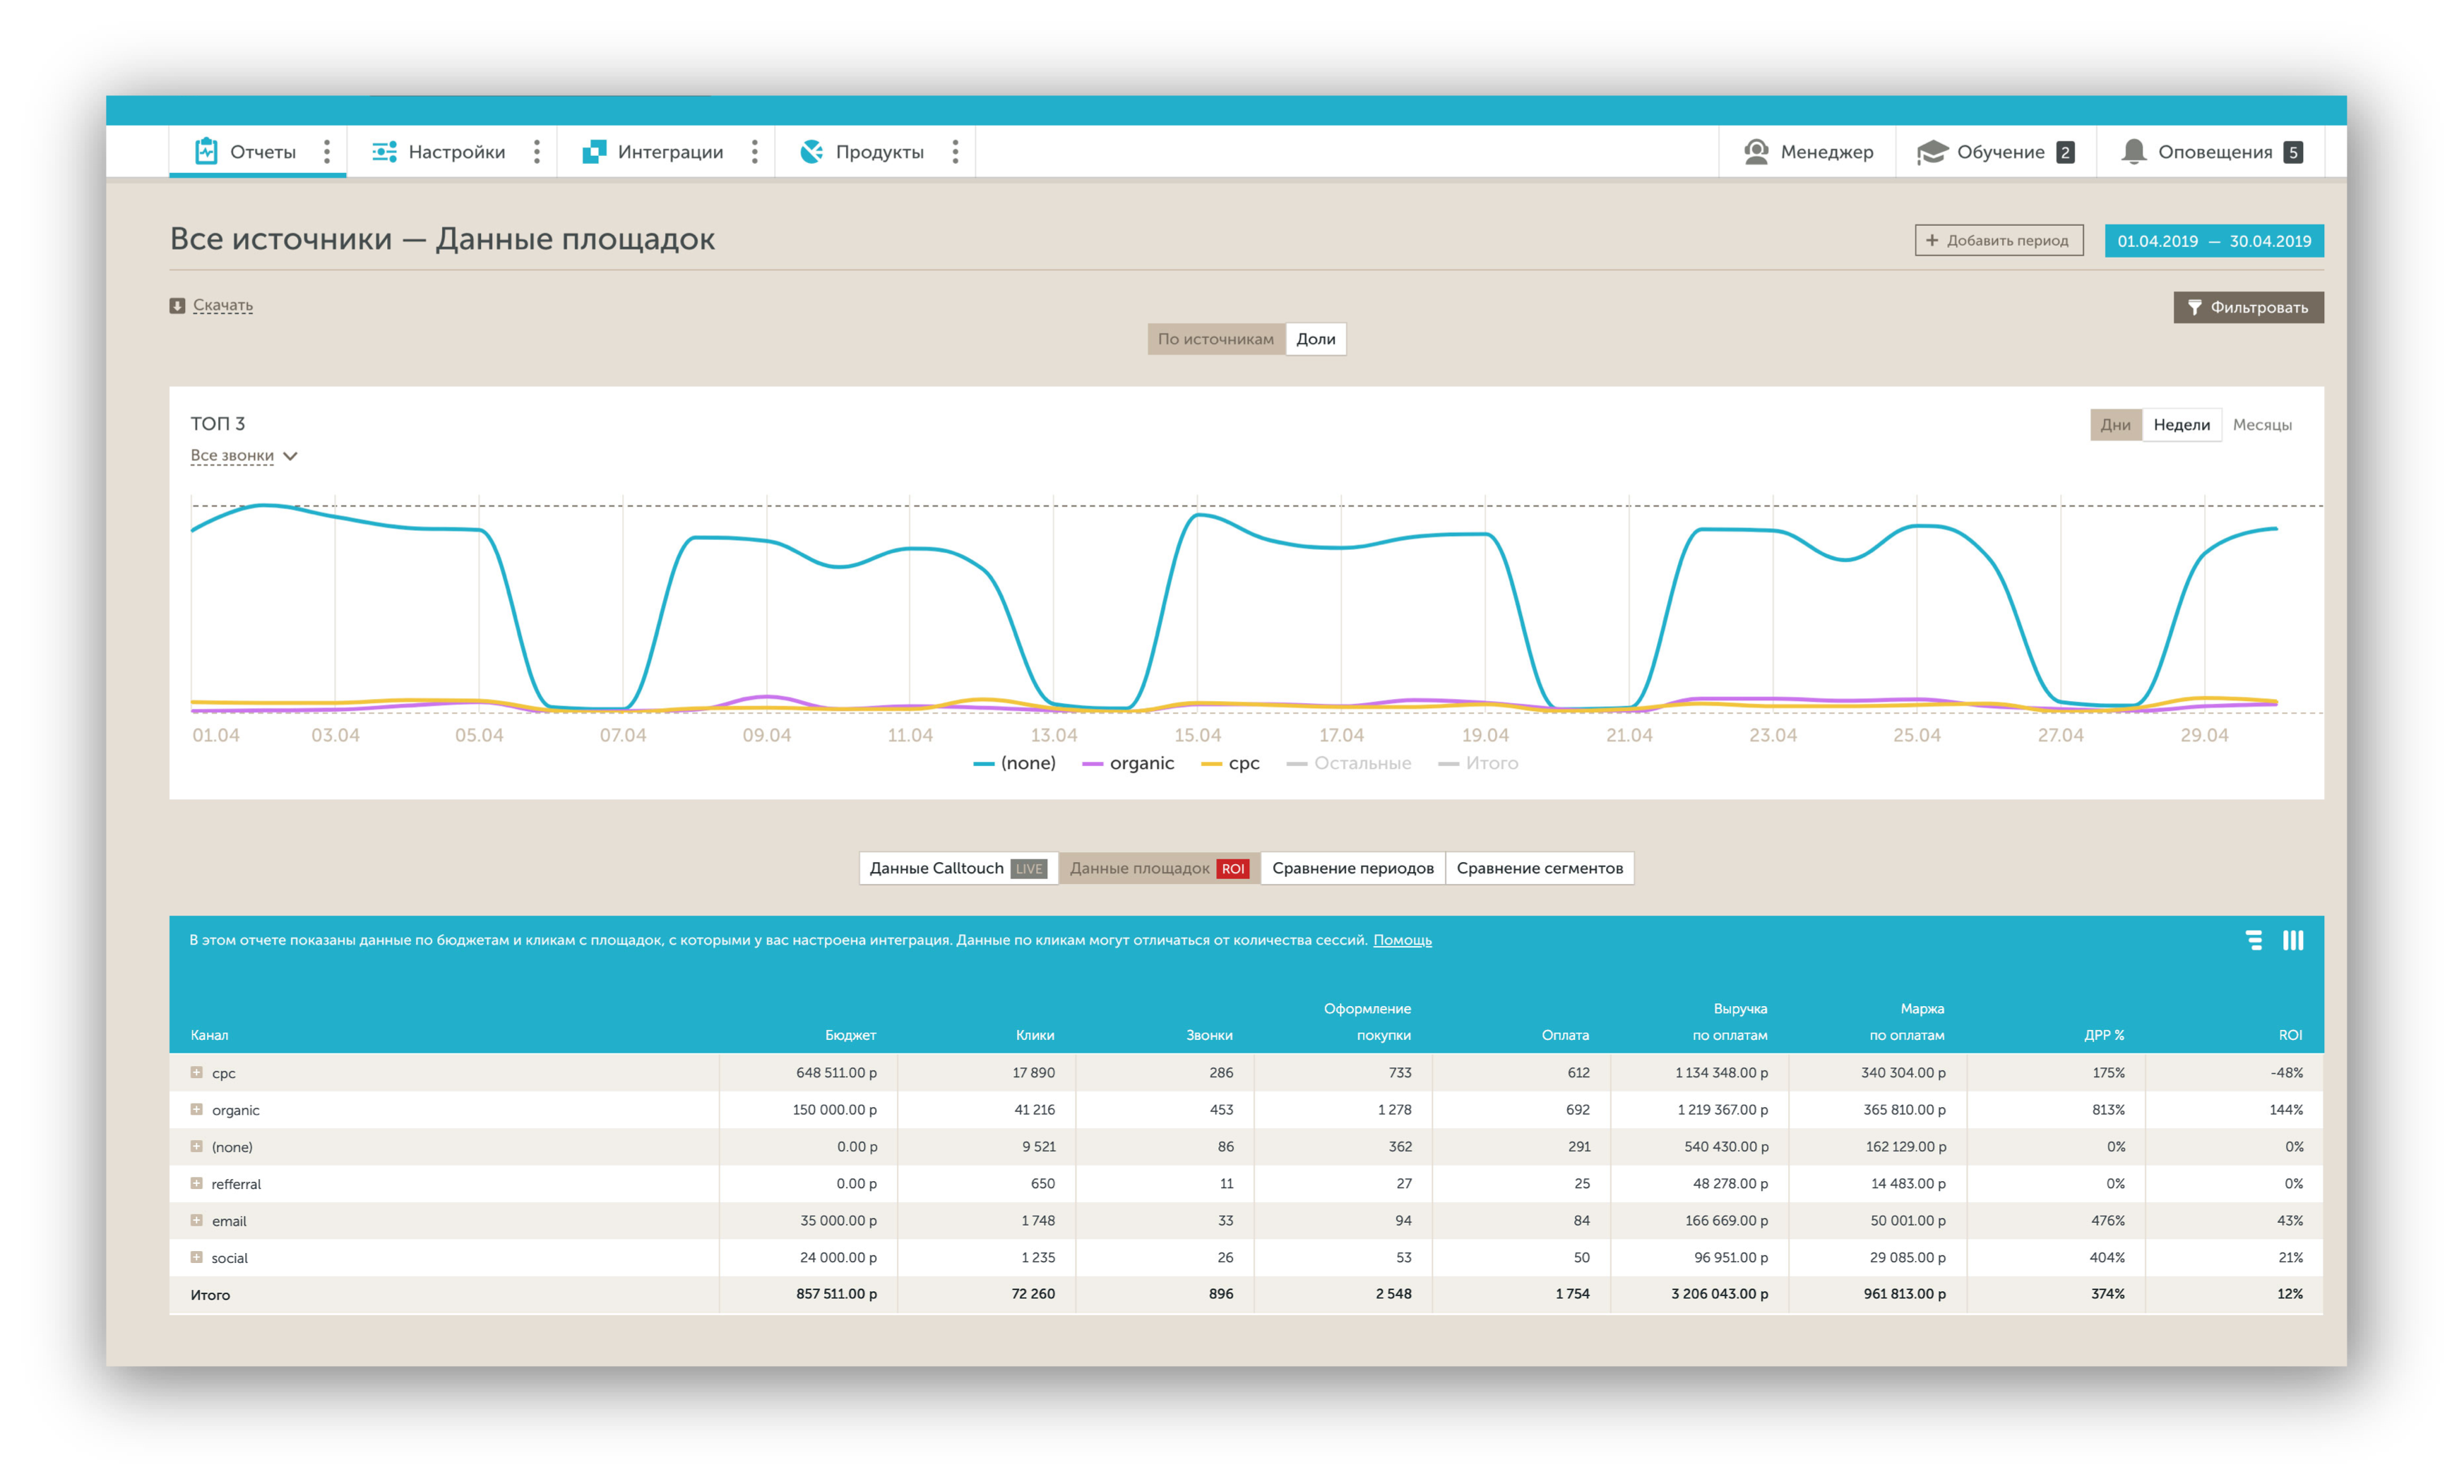The image size is (2464, 1484).
Task: Switch chart to Доли view
Action: tap(1315, 339)
